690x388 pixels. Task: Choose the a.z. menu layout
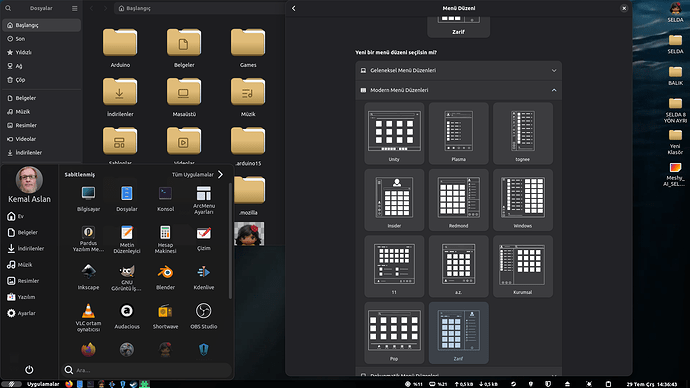tap(458, 266)
